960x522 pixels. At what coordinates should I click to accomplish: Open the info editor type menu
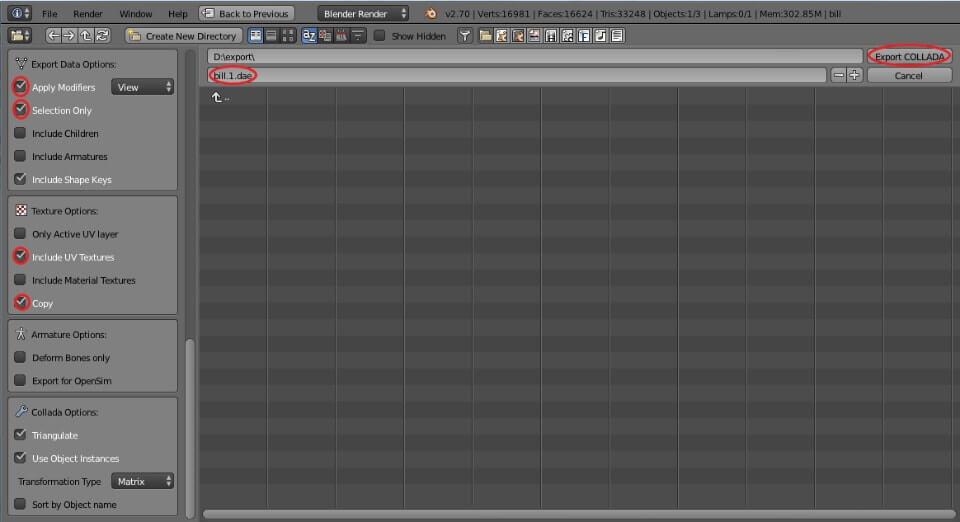[20, 13]
